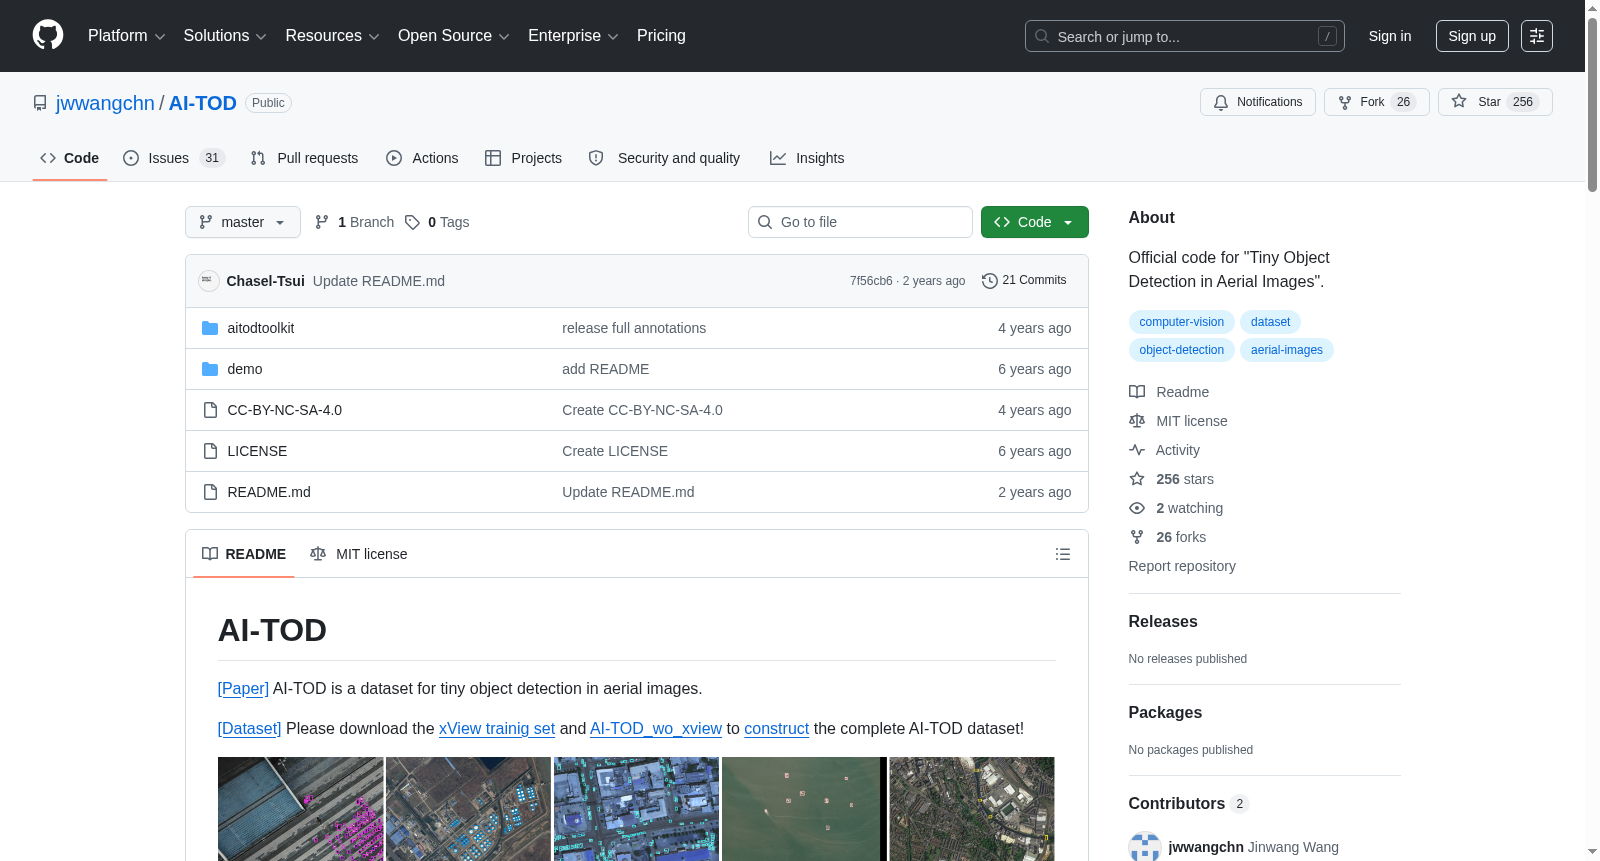
Task: Go to the GitHub homepage via the logo
Action: tap(48, 35)
